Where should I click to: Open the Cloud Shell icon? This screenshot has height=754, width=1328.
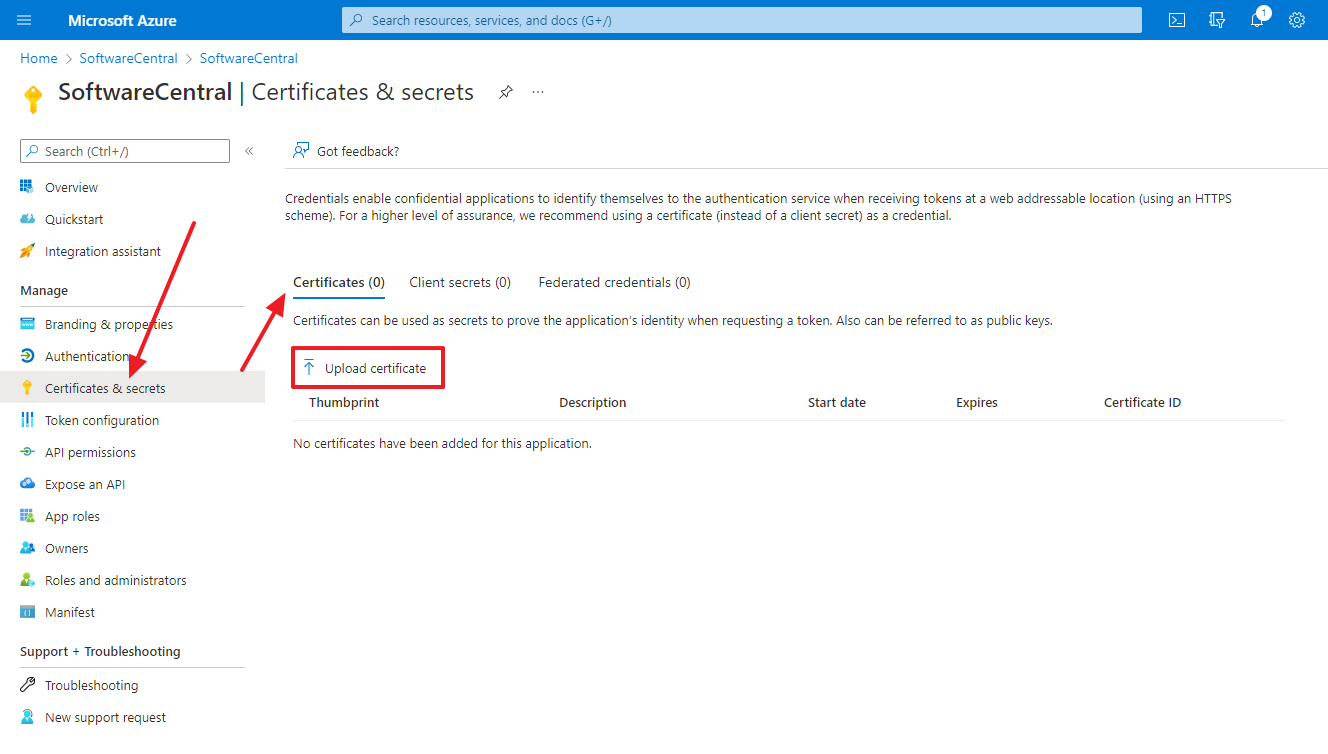tap(1177, 20)
